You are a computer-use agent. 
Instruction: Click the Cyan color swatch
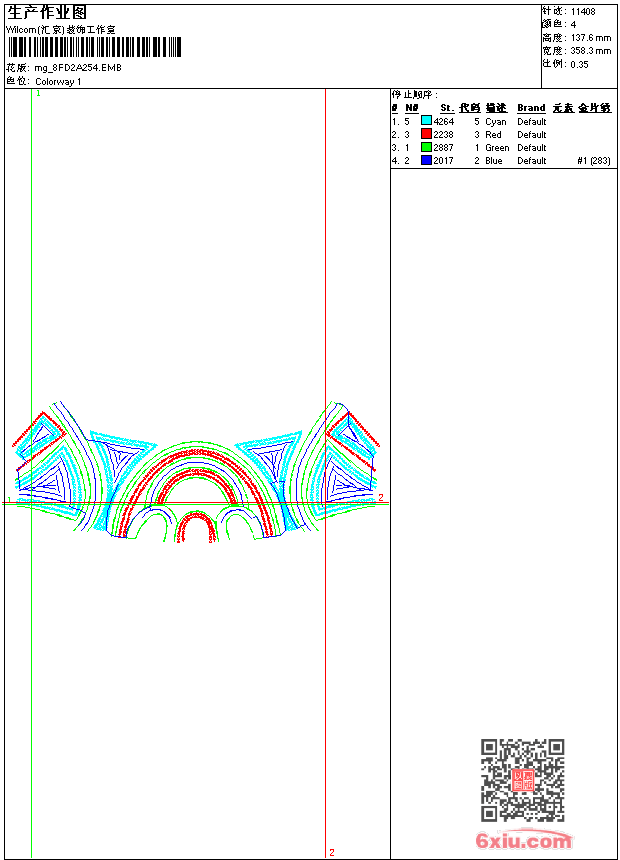[426, 121]
